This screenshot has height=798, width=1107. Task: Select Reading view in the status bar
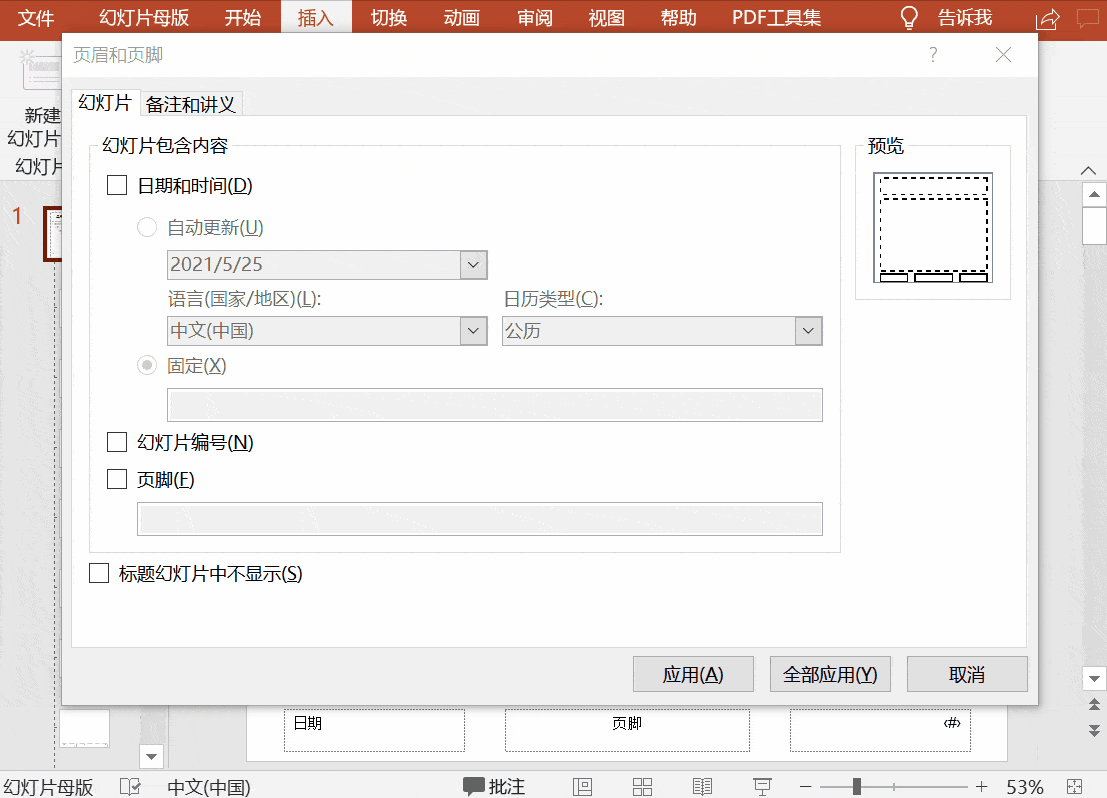(702, 786)
